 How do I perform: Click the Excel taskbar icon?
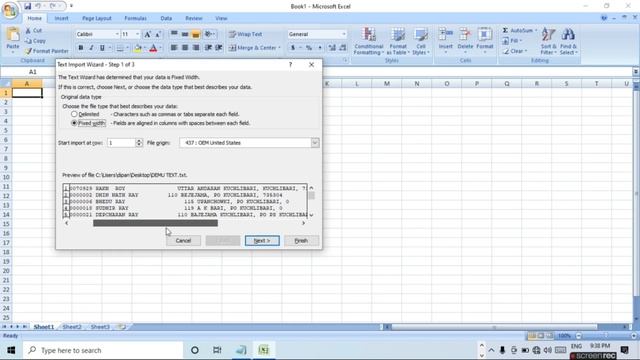[264, 350]
